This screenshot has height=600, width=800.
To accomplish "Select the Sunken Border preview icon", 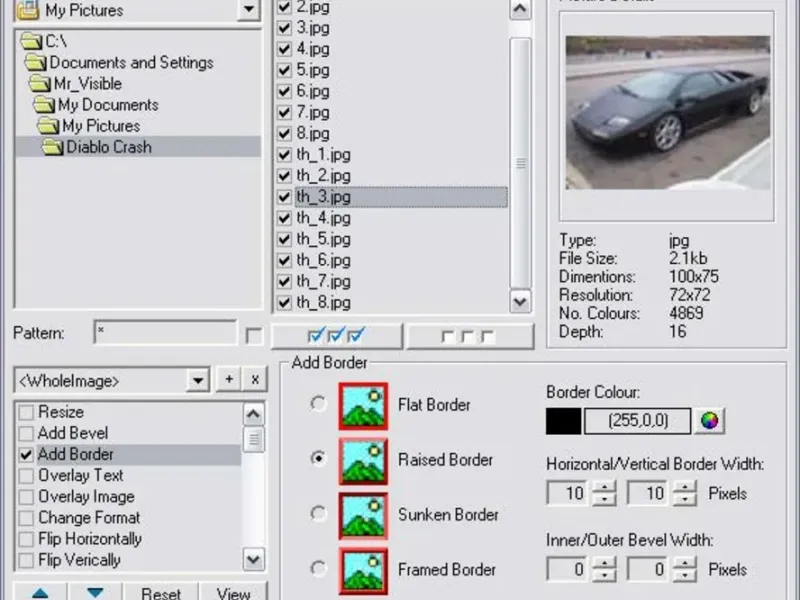I will point(363,516).
